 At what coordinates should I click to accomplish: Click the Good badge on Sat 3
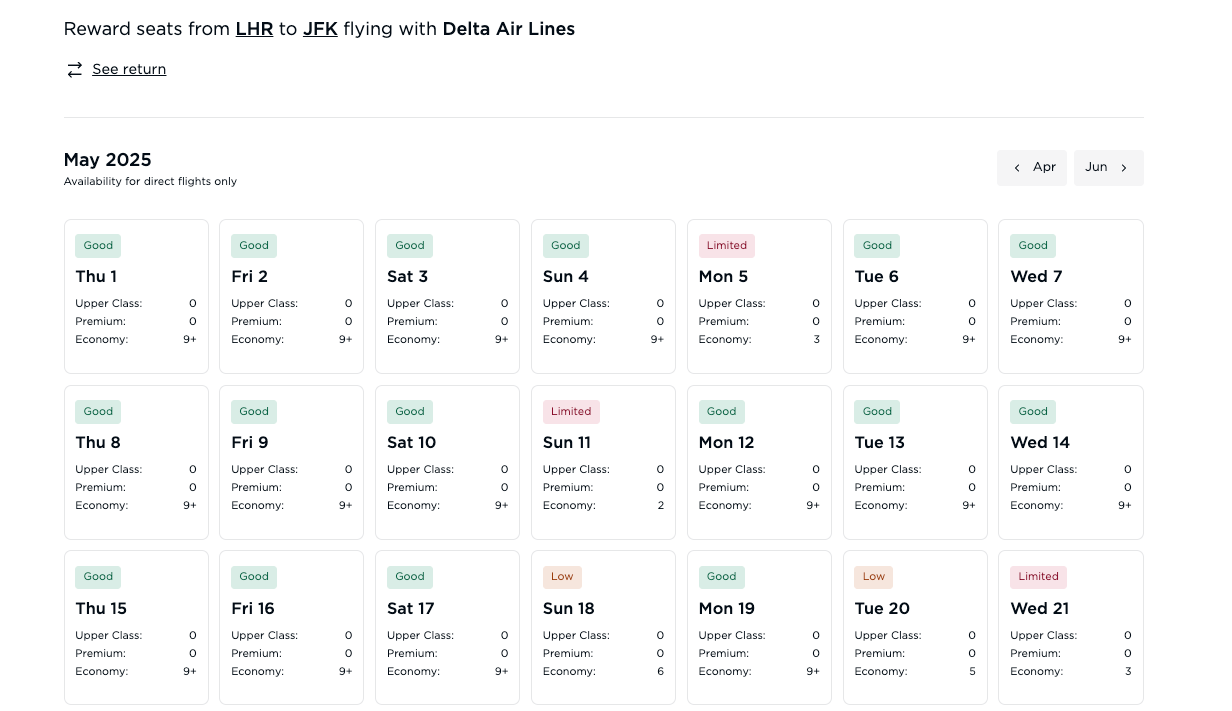[410, 246]
